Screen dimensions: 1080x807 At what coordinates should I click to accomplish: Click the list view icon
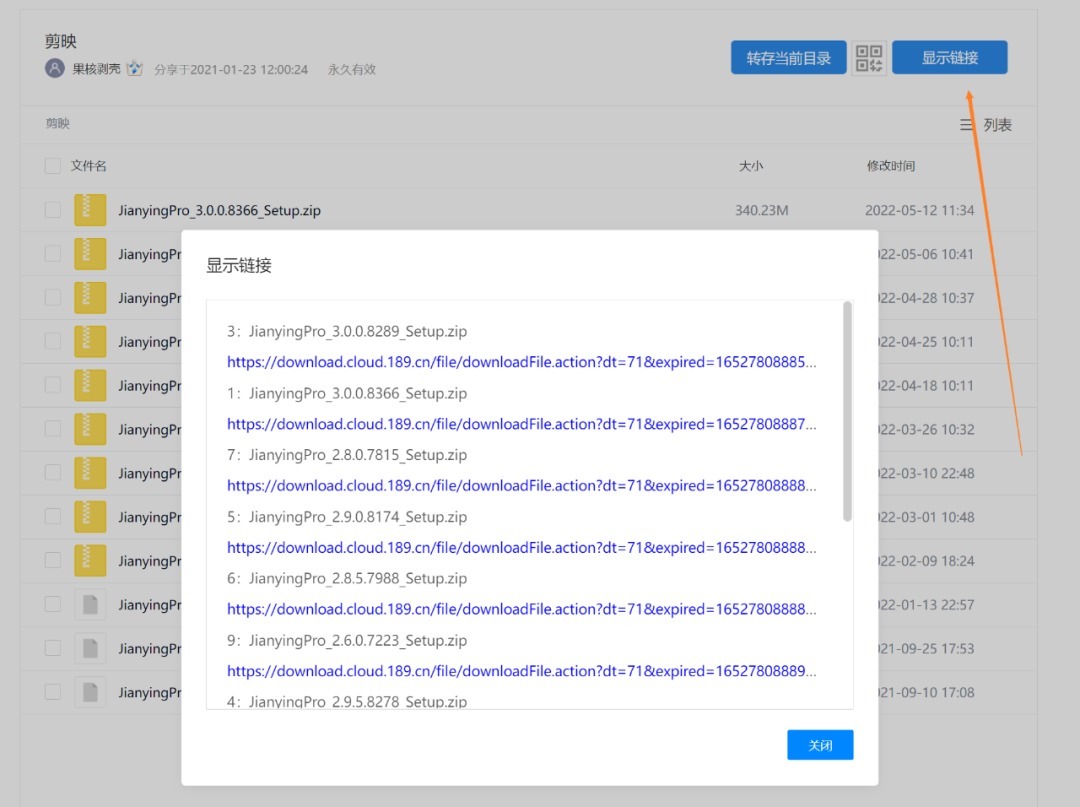967,125
